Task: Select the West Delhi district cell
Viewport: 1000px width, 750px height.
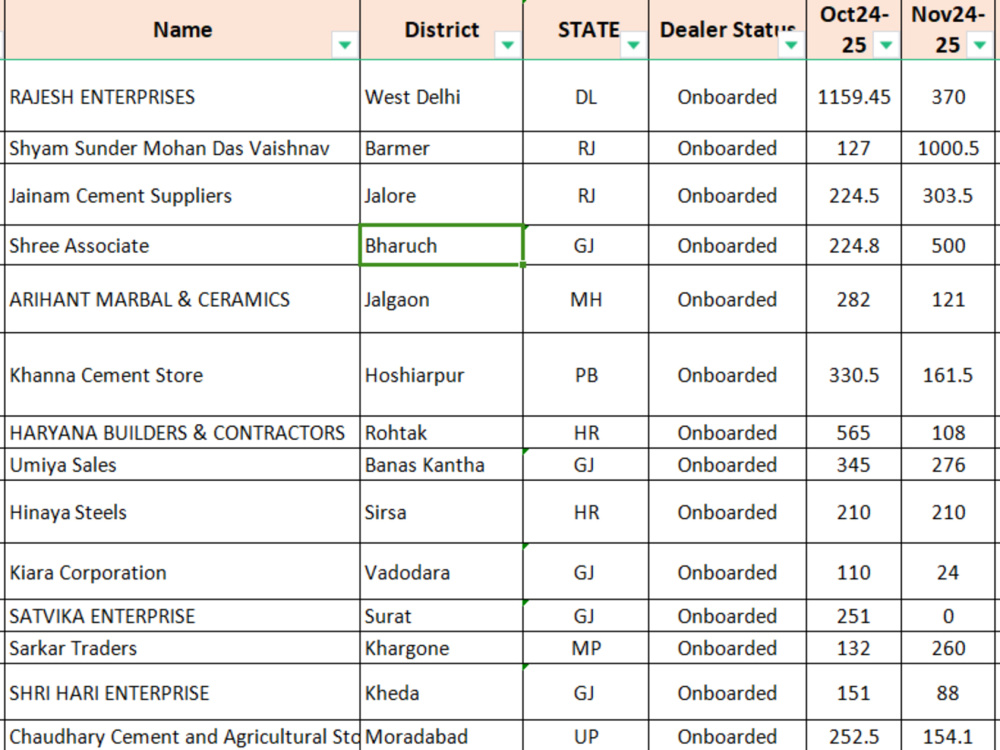Action: pyautogui.click(x=441, y=96)
